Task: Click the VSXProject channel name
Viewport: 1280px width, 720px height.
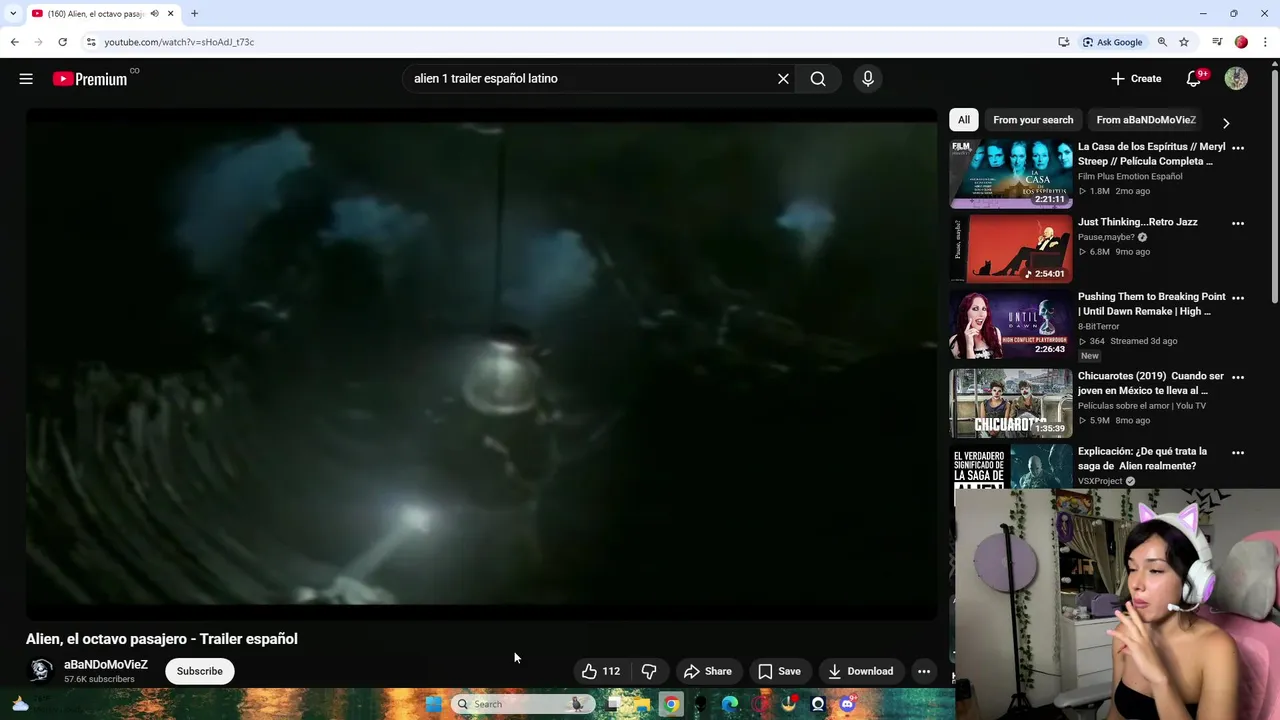Action: click(x=1100, y=481)
